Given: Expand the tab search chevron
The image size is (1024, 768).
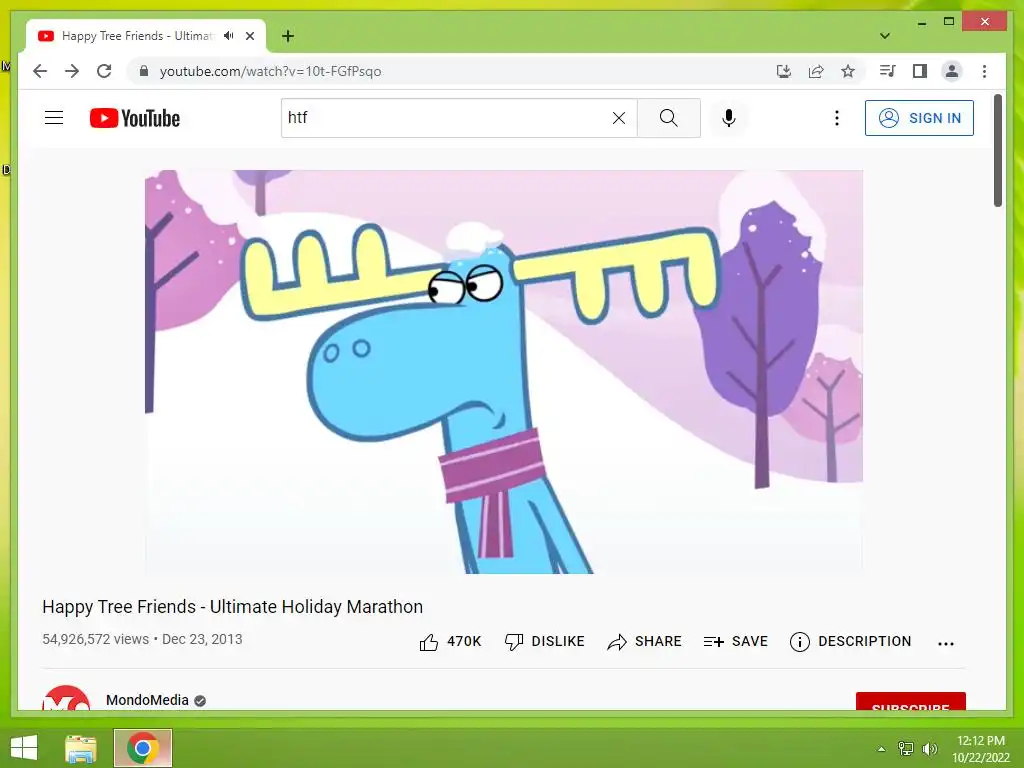Looking at the screenshot, I should [x=885, y=36].
